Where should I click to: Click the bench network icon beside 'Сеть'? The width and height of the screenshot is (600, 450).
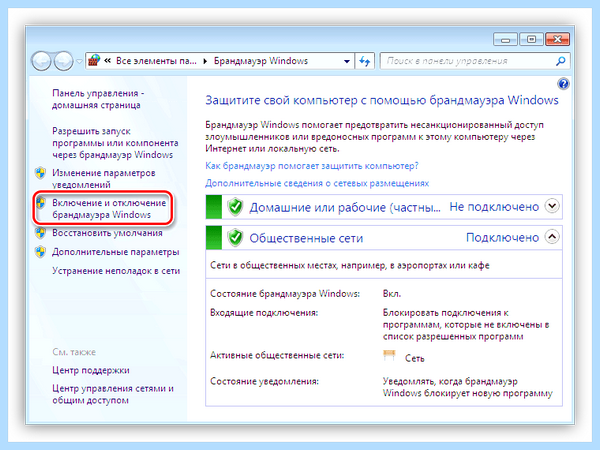[389, 355]
